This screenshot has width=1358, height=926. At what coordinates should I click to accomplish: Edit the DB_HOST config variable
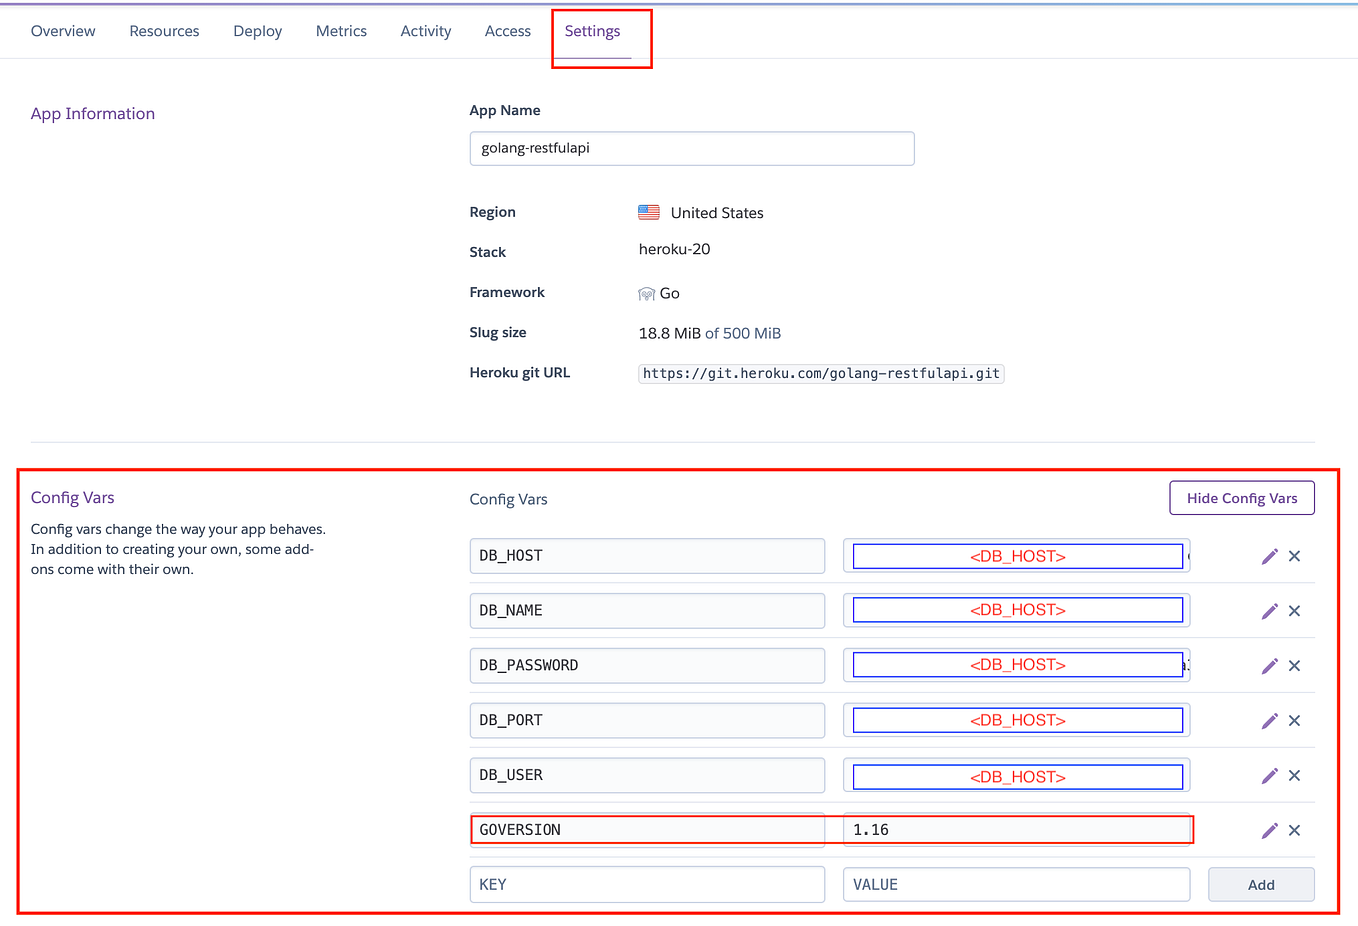[x=1269, y=556]
